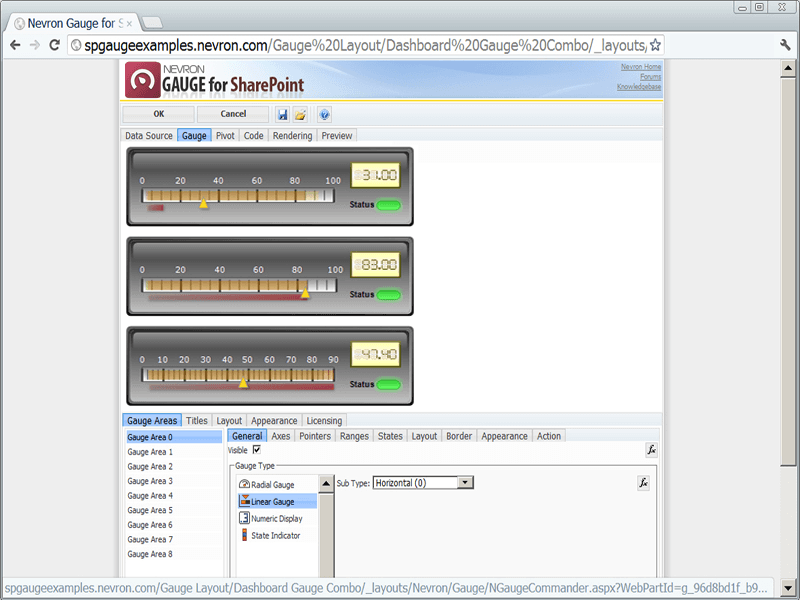Viewport: 800px width, 600px height.
Task: Click numeric display reading 83.00
Action: coord(376,265)
